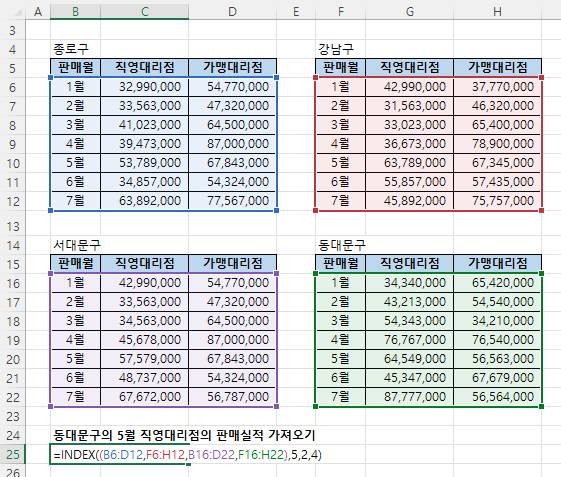Select the cell with 45,678,000
The image size is (561, 477).
click(145, 340)
